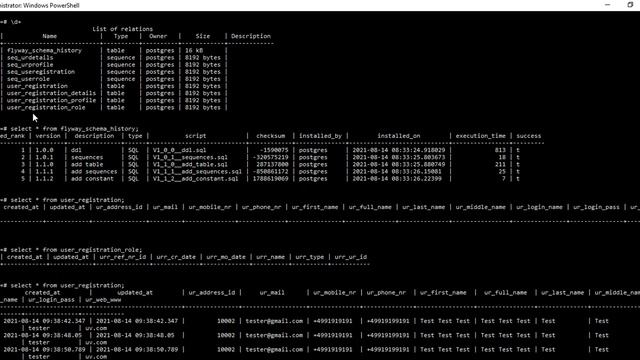The width and height of the screenshot is (640, 360).
Task: Click the '16 kB' size value
Action: [x=194, y=51]
